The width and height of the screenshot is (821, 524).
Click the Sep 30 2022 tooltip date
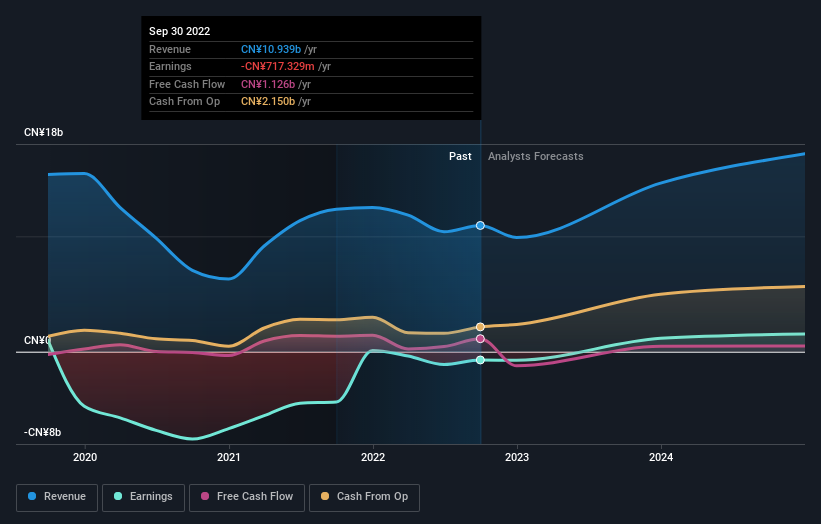pos(180,32)
